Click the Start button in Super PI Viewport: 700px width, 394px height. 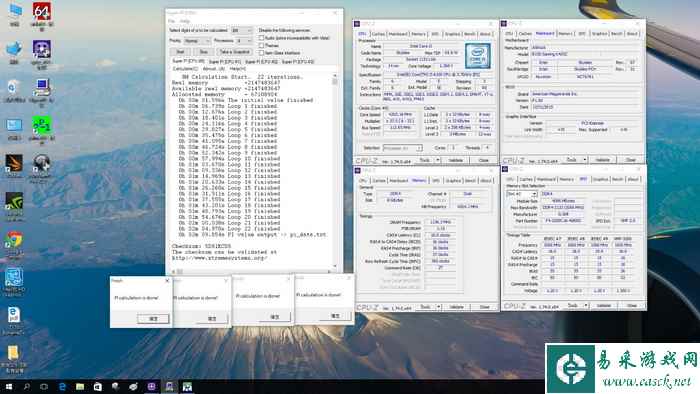pyautogui.click(x=180, y=52)
